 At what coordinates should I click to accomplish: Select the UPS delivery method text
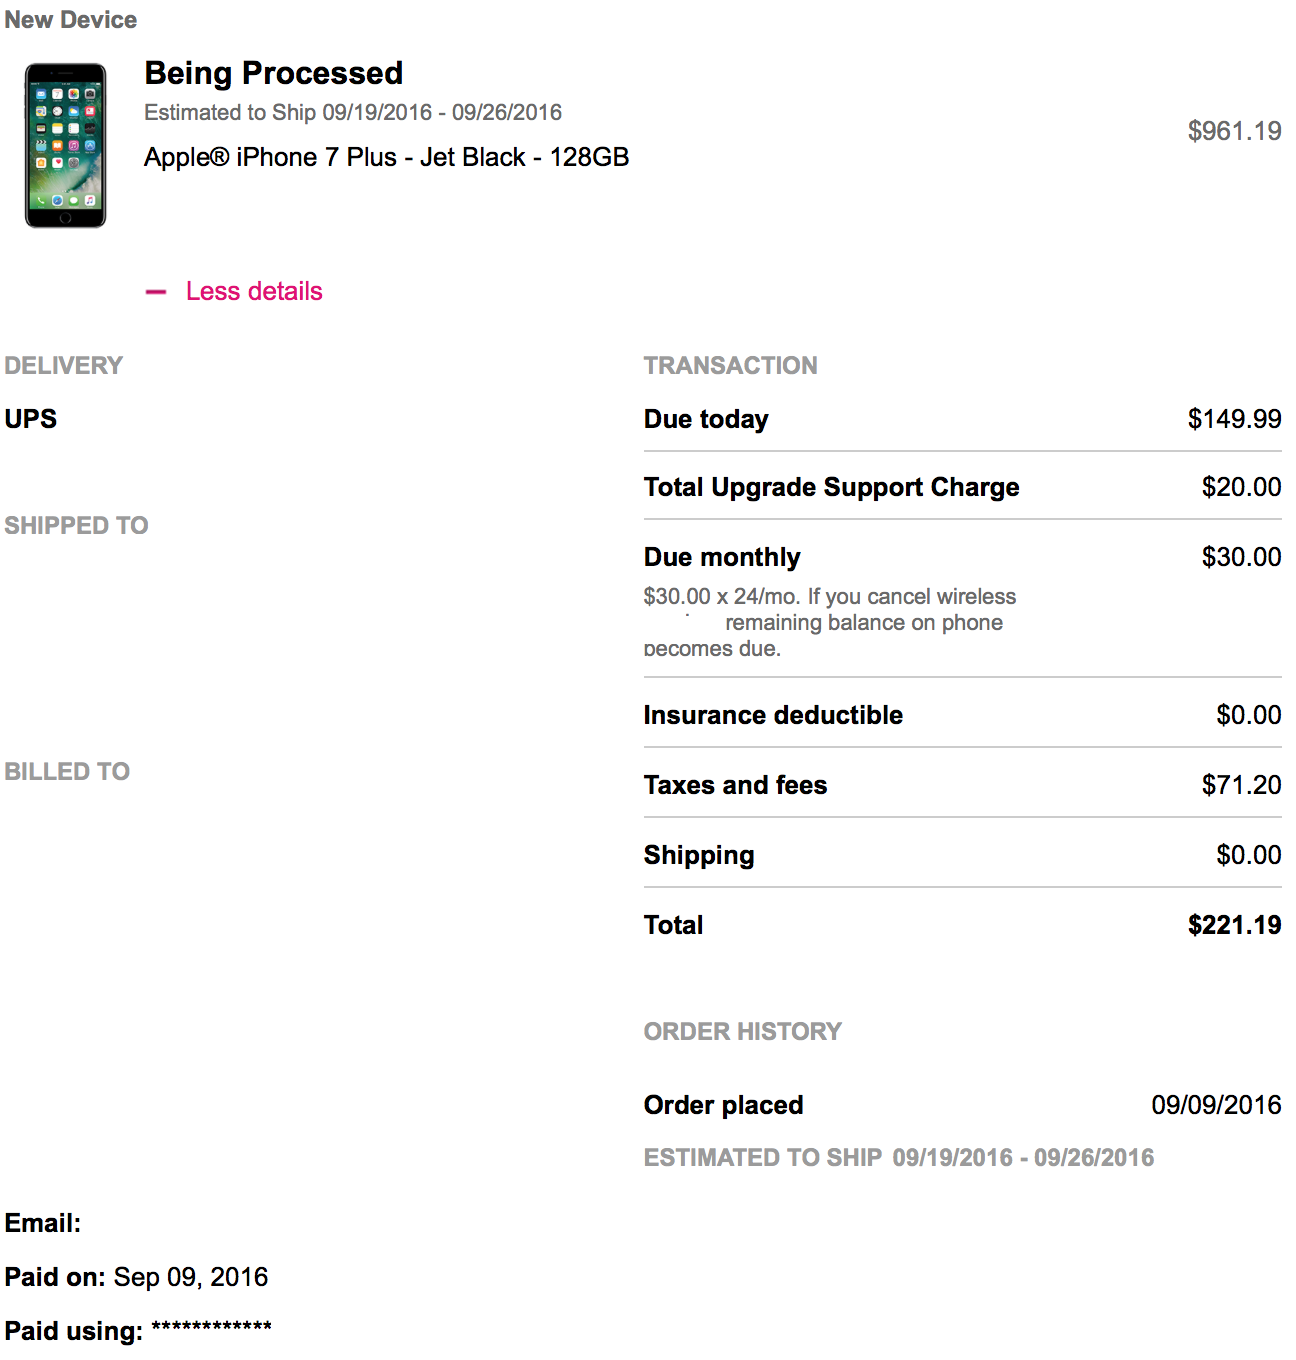(x=31, y=419)
